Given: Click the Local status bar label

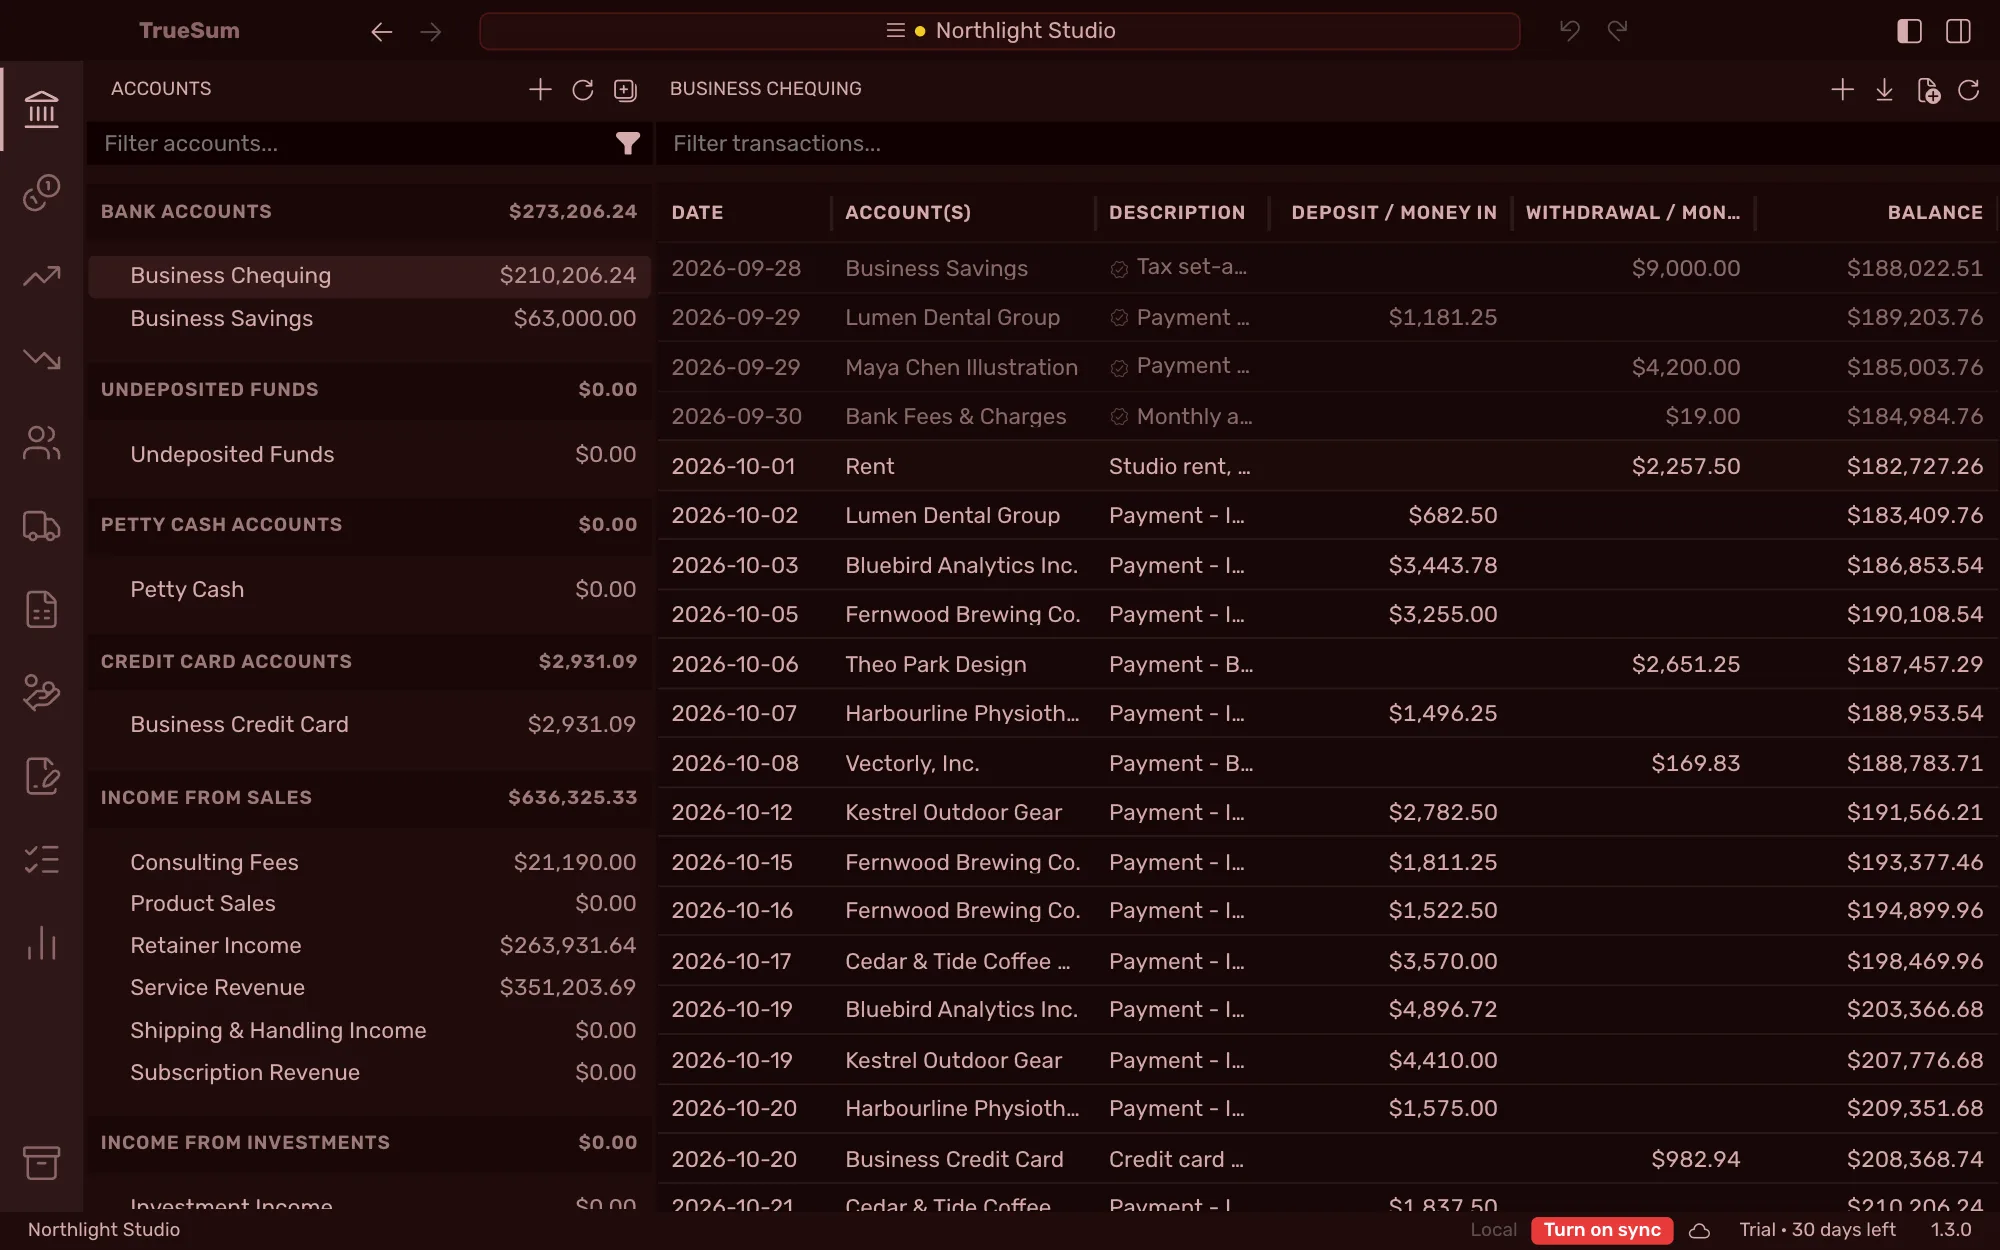Looking at the screenshot, I should [x=1493, y=1230].
